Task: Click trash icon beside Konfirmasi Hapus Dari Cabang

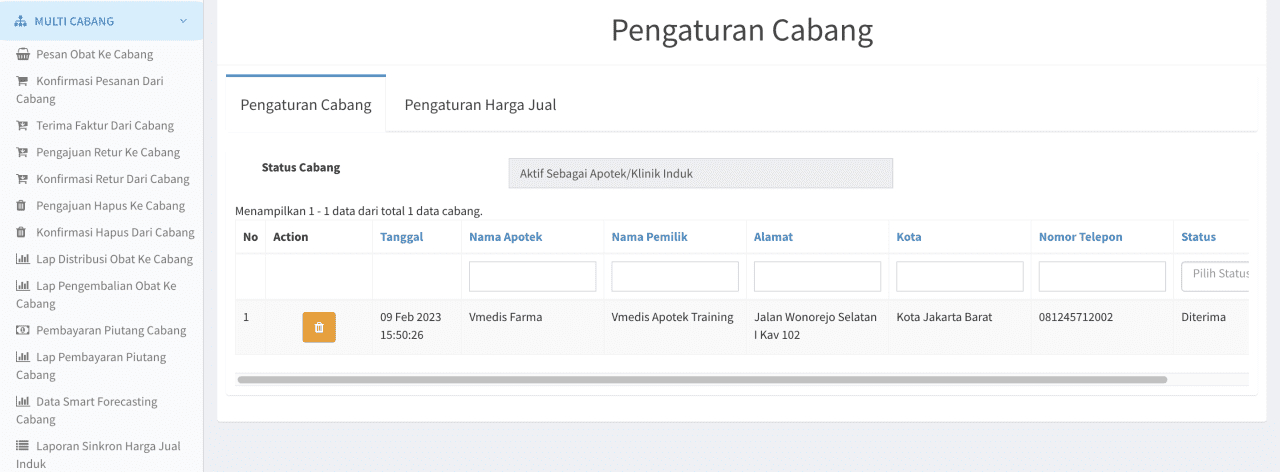Action: pos(22,232)
